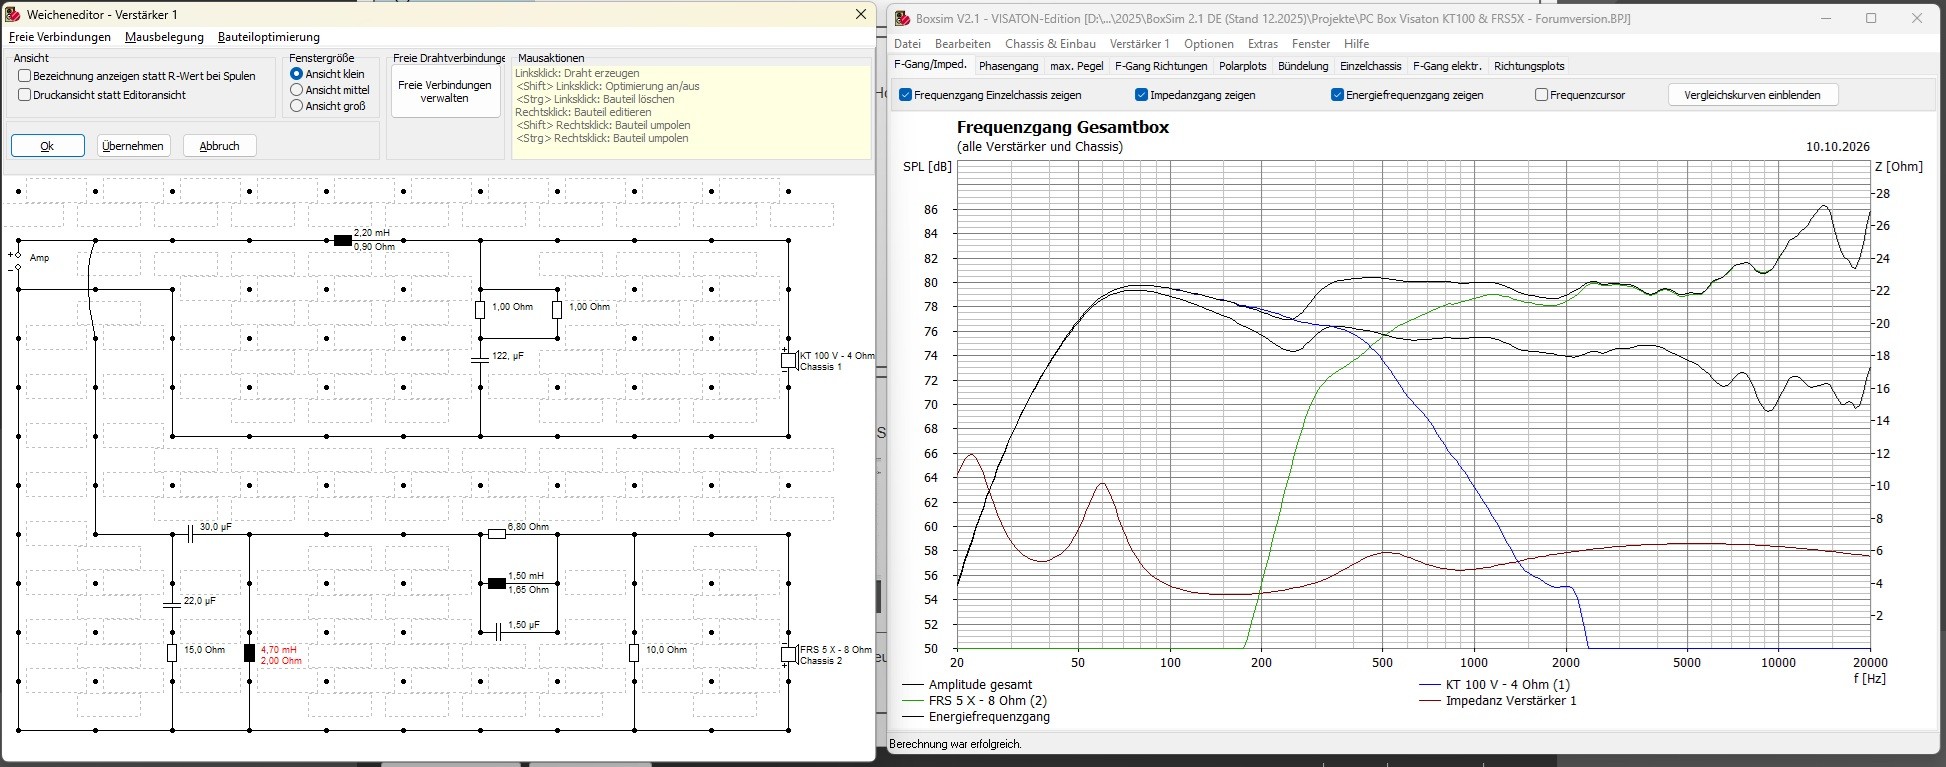
Task: Enable the Frequenzcursor checkbox
Action: click(1542, 95)
